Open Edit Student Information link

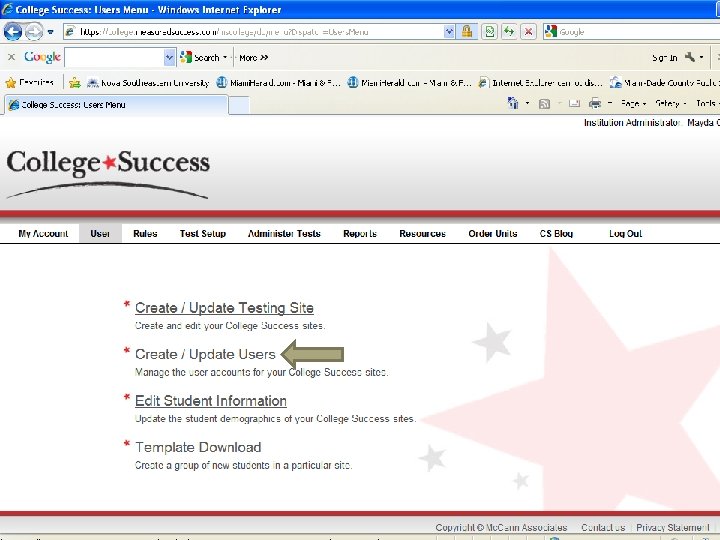pos(211,400)
